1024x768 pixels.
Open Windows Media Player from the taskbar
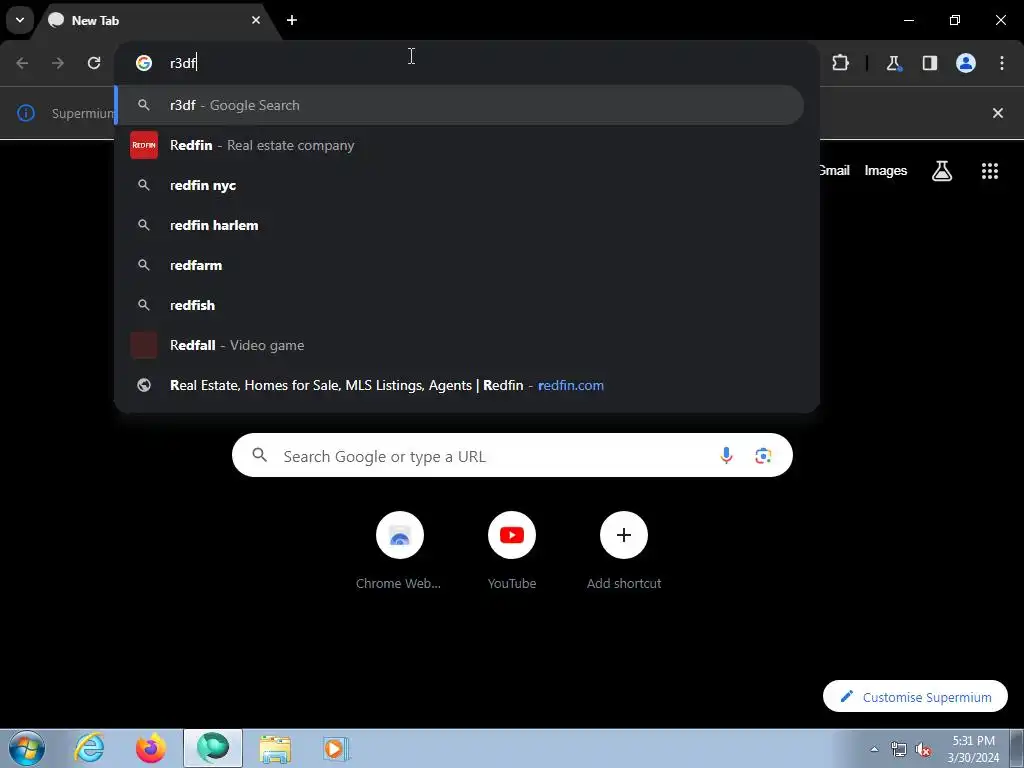[x=336, y=748]
